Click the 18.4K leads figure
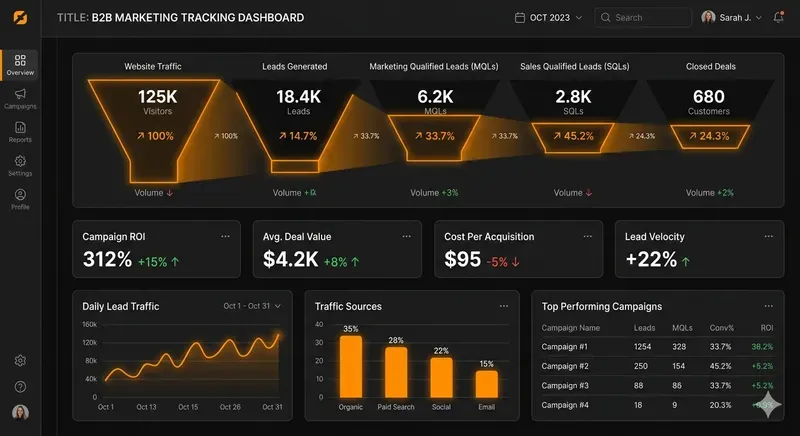 coord(298,96)
